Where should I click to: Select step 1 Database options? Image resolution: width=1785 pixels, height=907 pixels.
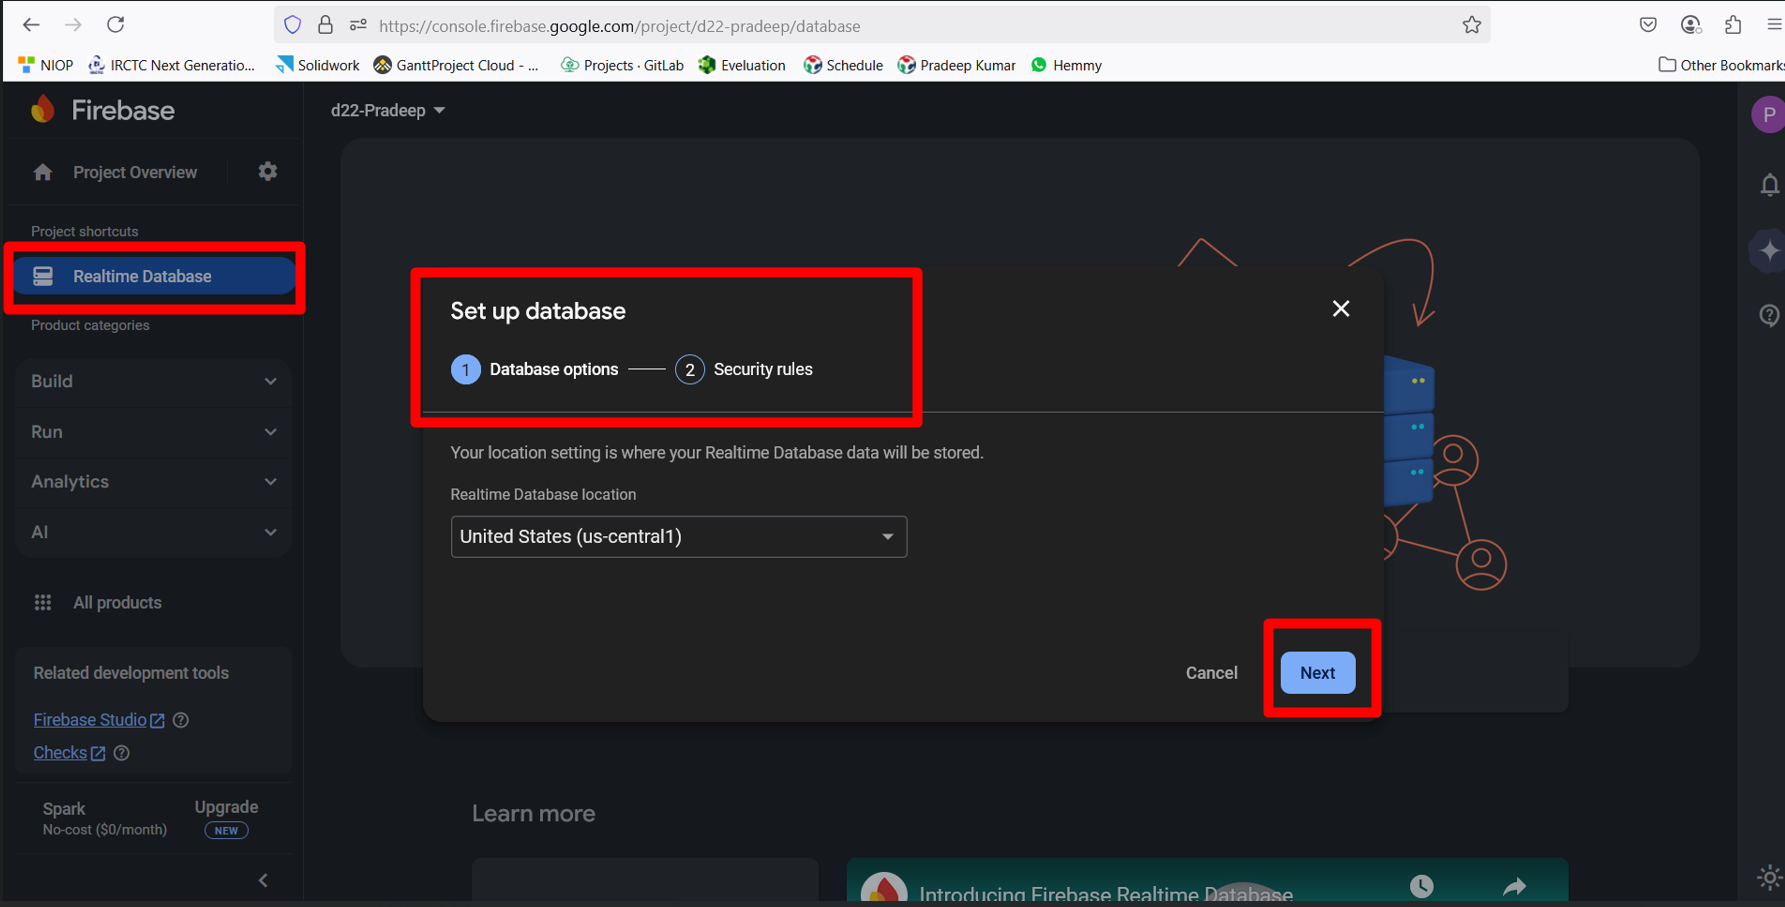(535, 369)
